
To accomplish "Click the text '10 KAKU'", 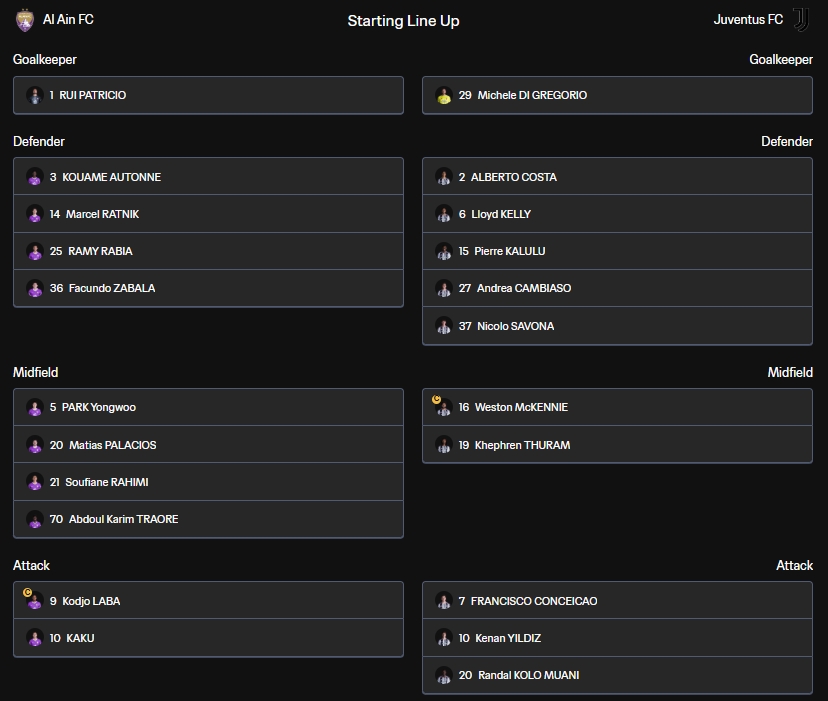I will [x=72, y=638].
